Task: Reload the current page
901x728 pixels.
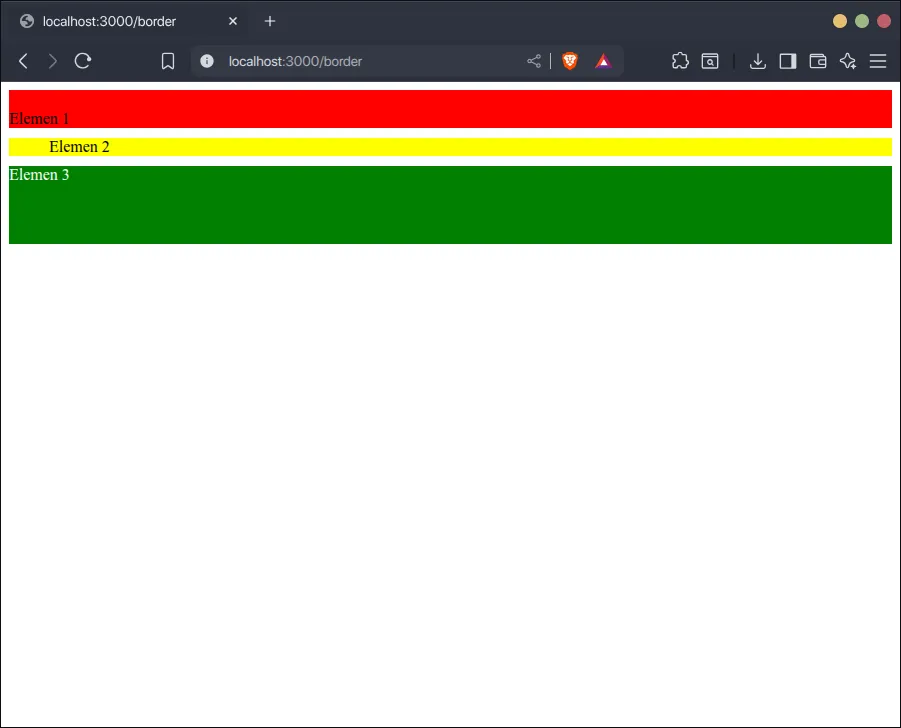Action: pyautogui.click(x=83, y=61)
